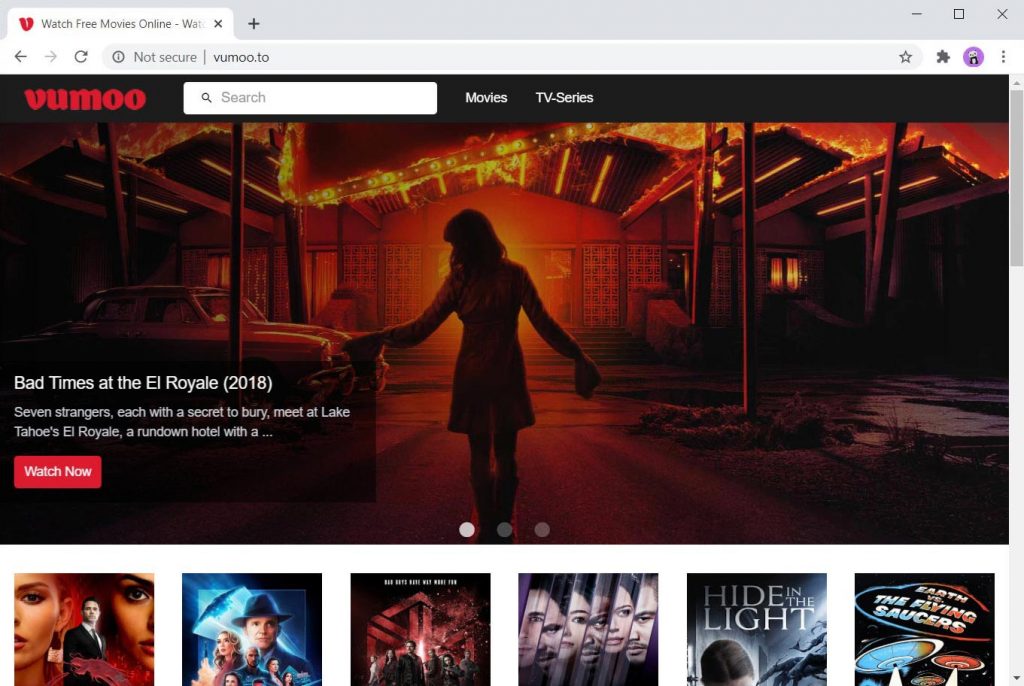Screen dimensions: 1024x686
Task: Open a new browser tab
Action: [x=254, y=24]
